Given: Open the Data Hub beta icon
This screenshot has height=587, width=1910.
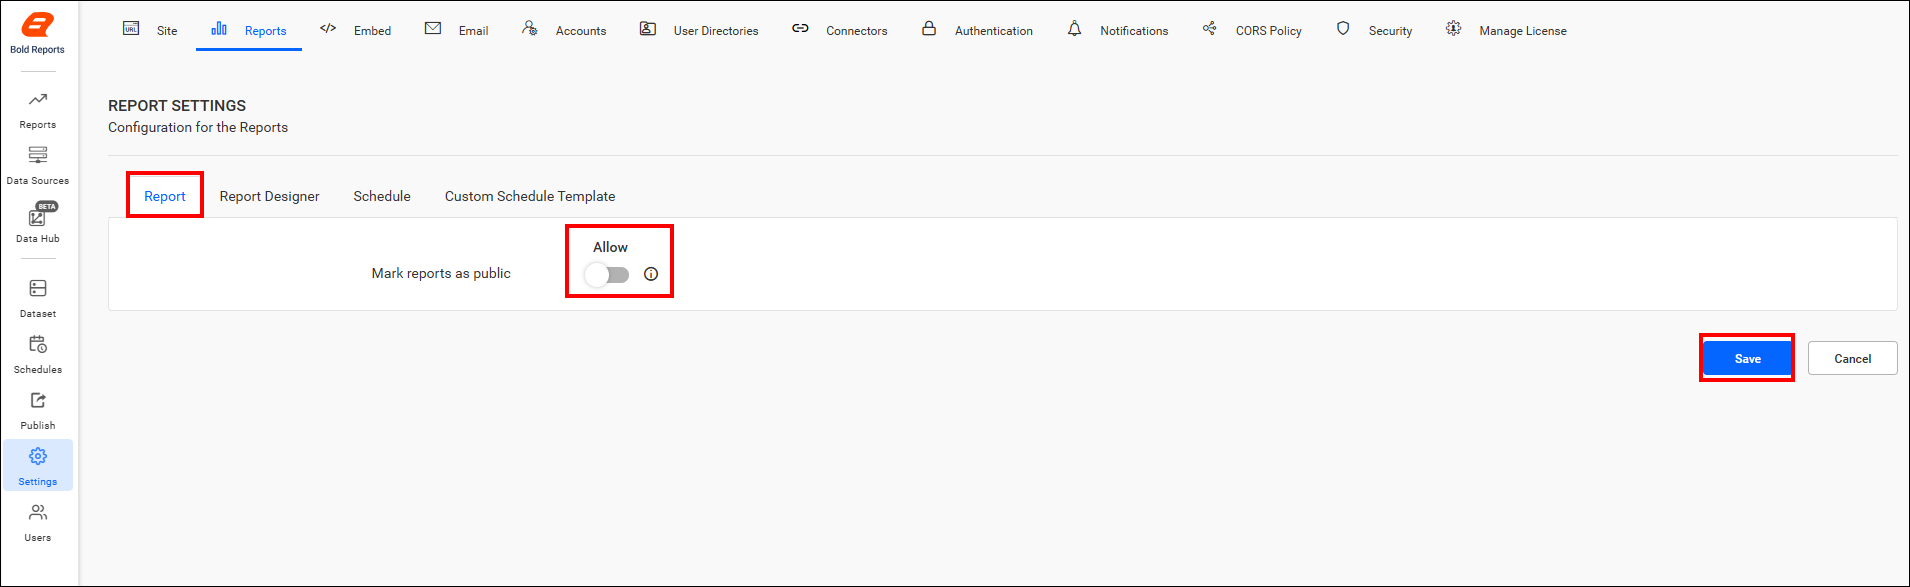Looking at the screenshot, I should tap(38, 216).
